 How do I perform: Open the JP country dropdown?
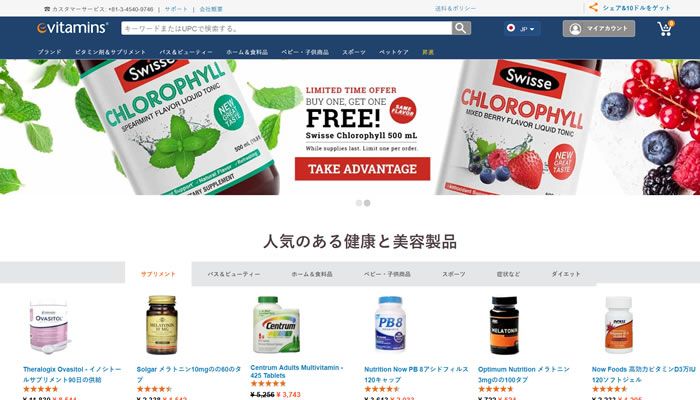(522, 29)
